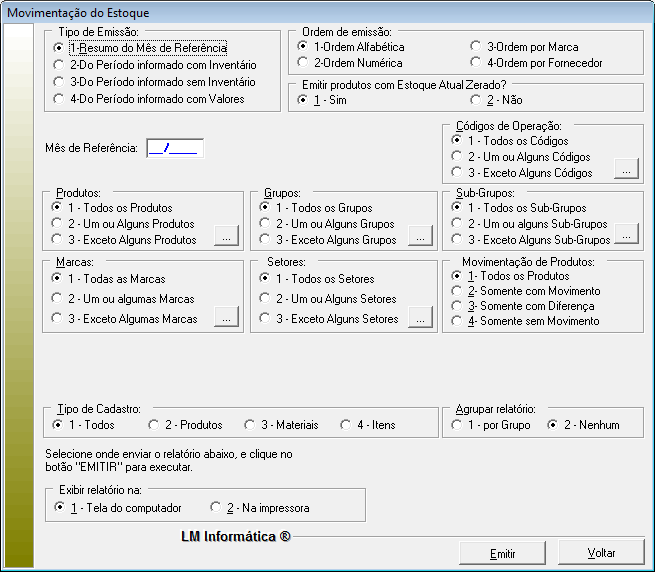Screen dimensions: 655x572
Task: Open the Grupos selection ellipsis button
Action: [x=421, y=237]
